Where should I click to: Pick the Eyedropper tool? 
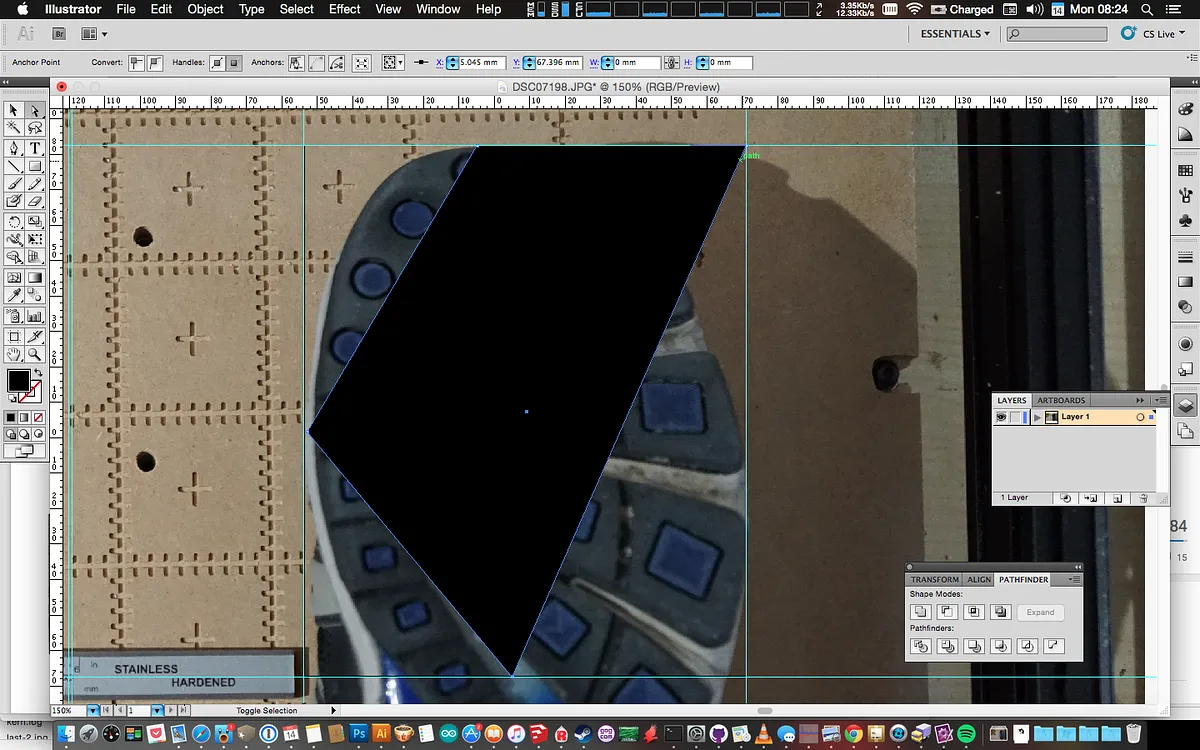(14, 296)
